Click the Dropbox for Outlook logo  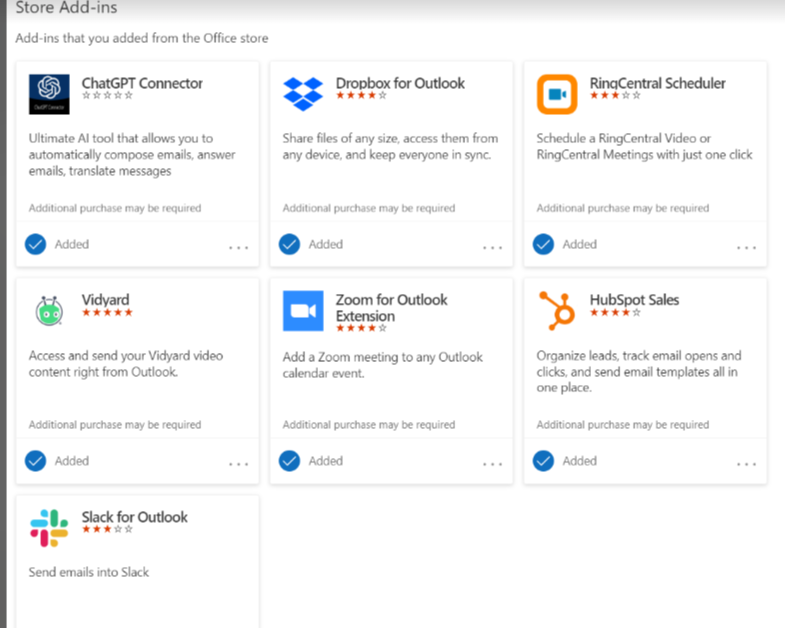pyautogui.click(x=303, y=94)
